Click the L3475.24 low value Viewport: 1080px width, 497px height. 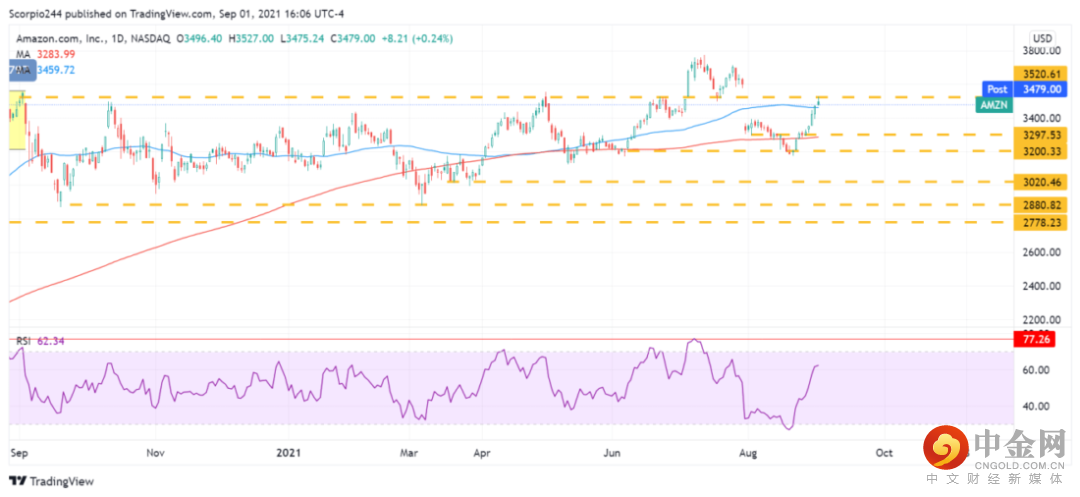[x=302, y=39]
